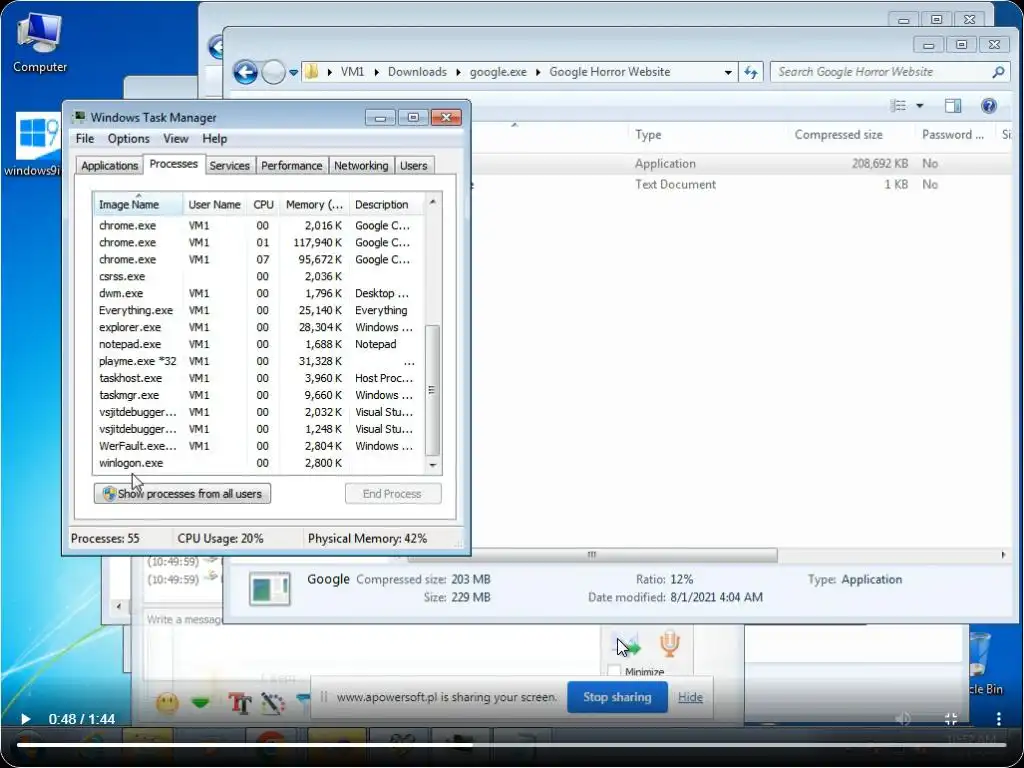Open the Options menu in Task Manager
The width and height of the screenshot is (1024, 768).
tap(129, 138)
